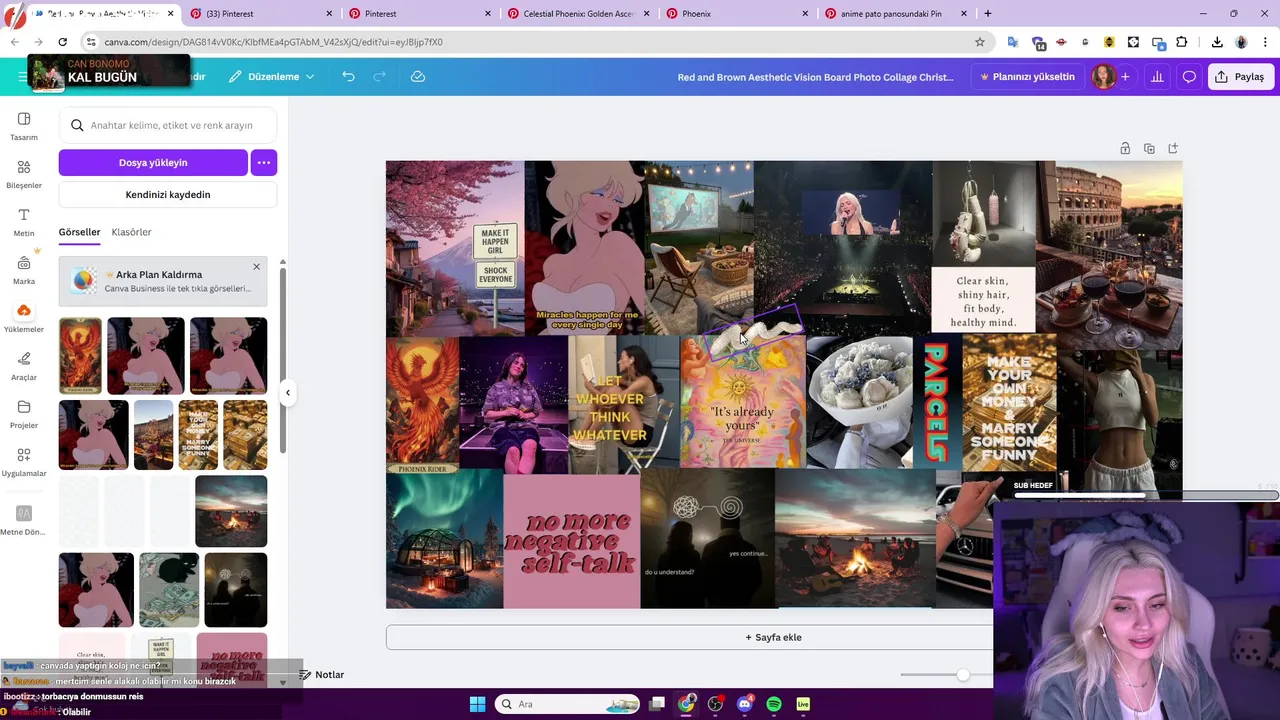Image resolution: width=1280 pixels, height=720 pixels.
Task: Select the phoenix card upload thumbnail
Action: tap(80, 356)
